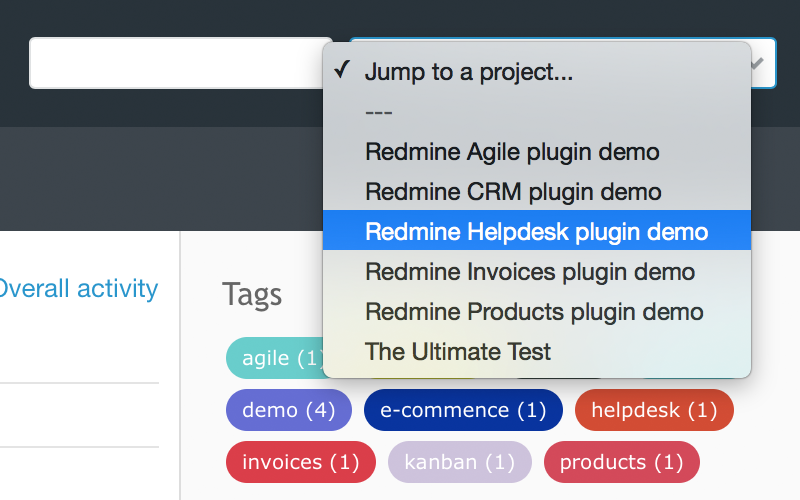Click the Tags section heading
The height and width of the screenshot is (500, 800).
click(252, 294)
